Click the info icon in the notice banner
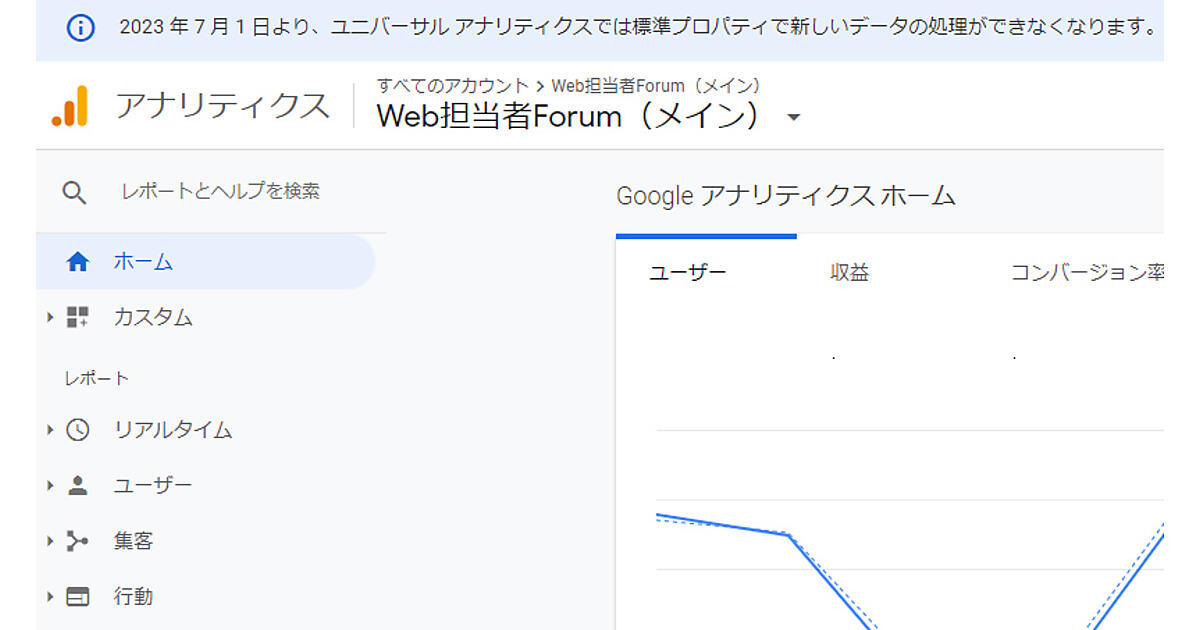Viewport: 1200px width, 630px height. pos(80,27)
